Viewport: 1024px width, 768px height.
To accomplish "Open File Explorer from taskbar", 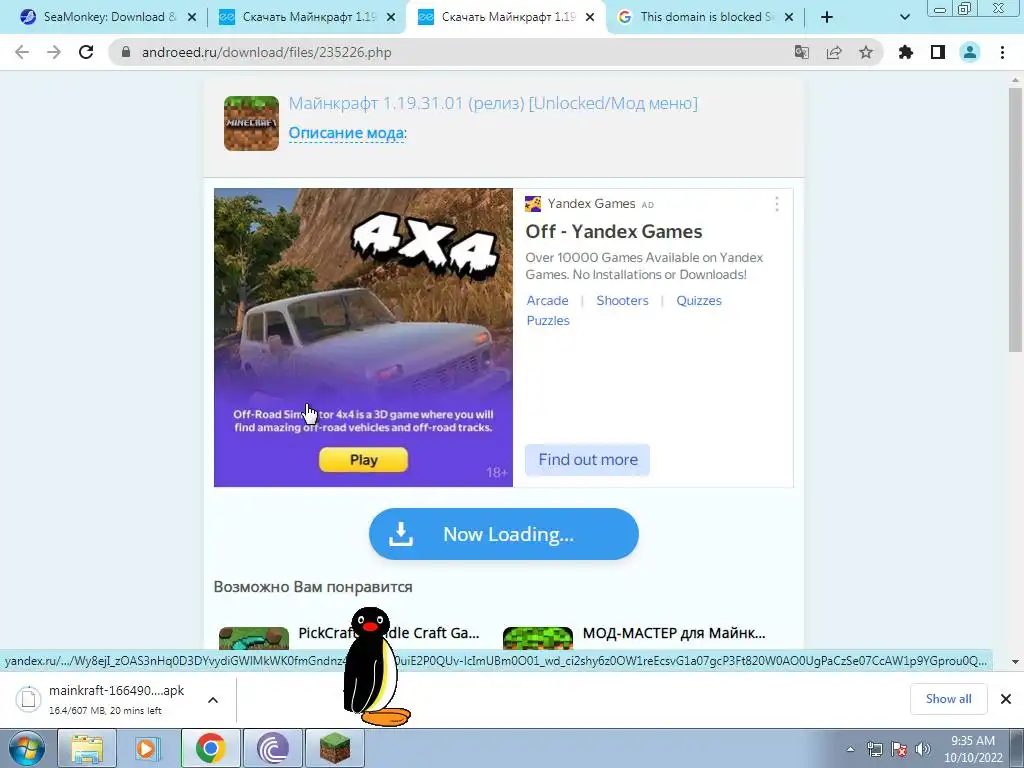I will (x=87, y=748).
